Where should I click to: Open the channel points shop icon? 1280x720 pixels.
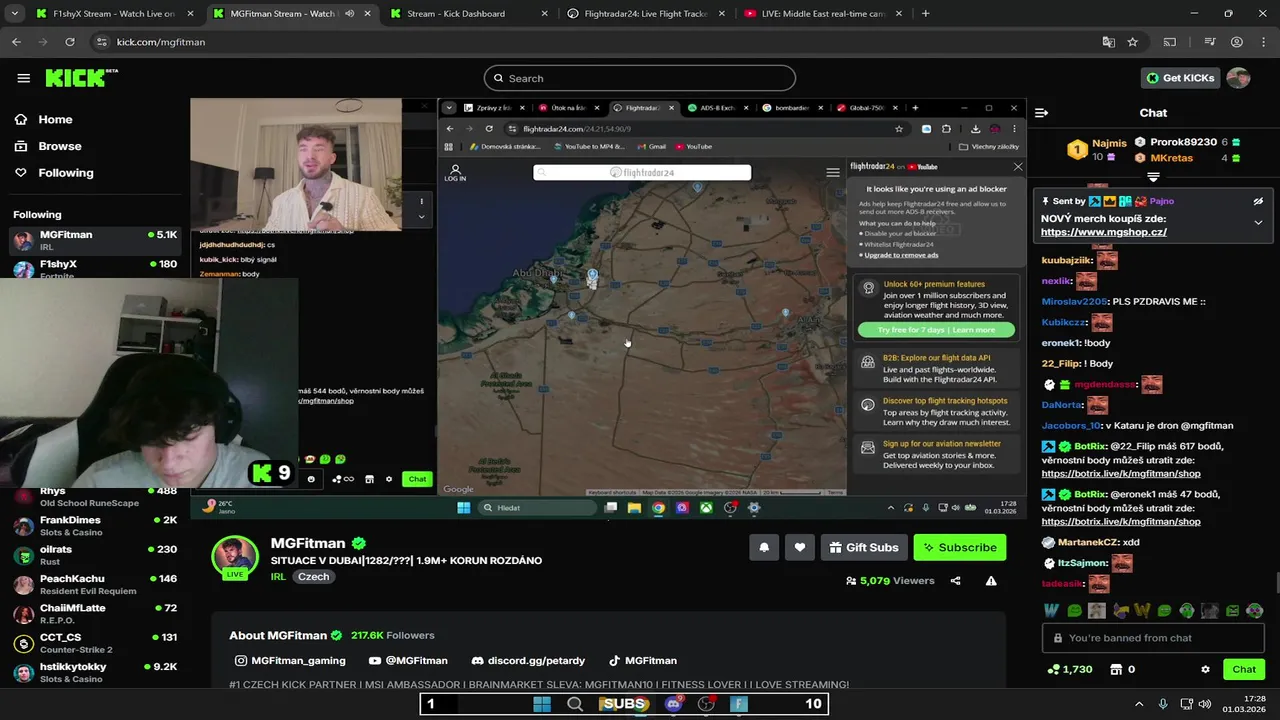(1116, 669)
